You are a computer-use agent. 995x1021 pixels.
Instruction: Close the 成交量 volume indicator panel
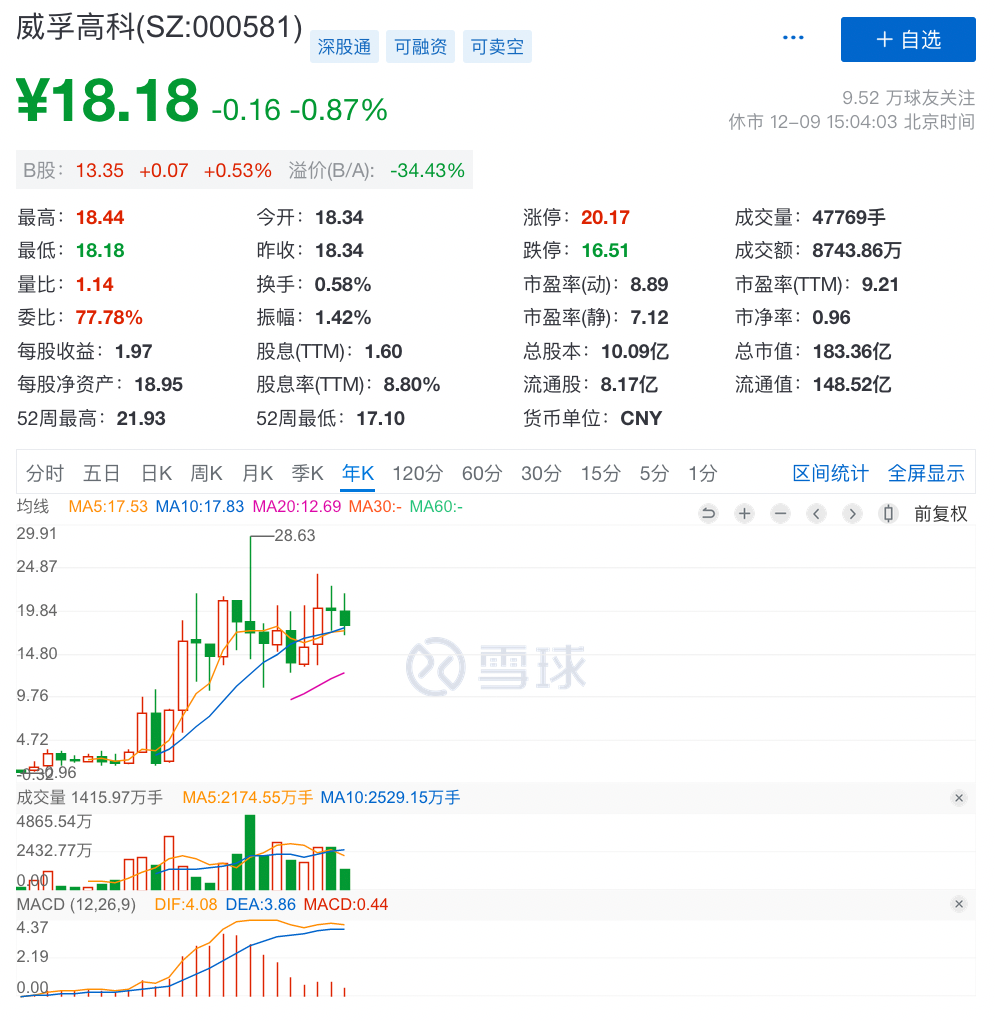coord(959,798)
